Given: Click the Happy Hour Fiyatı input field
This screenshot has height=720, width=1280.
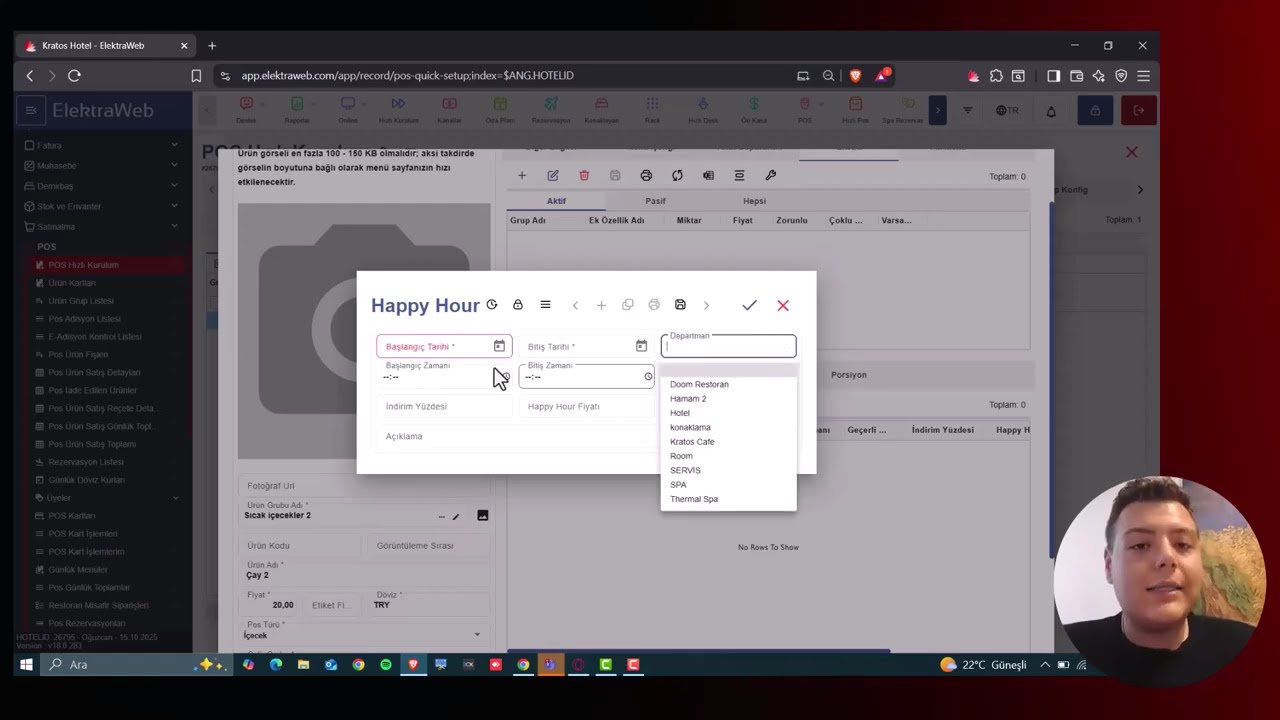Looking at the screenshot, I should 586,406.
